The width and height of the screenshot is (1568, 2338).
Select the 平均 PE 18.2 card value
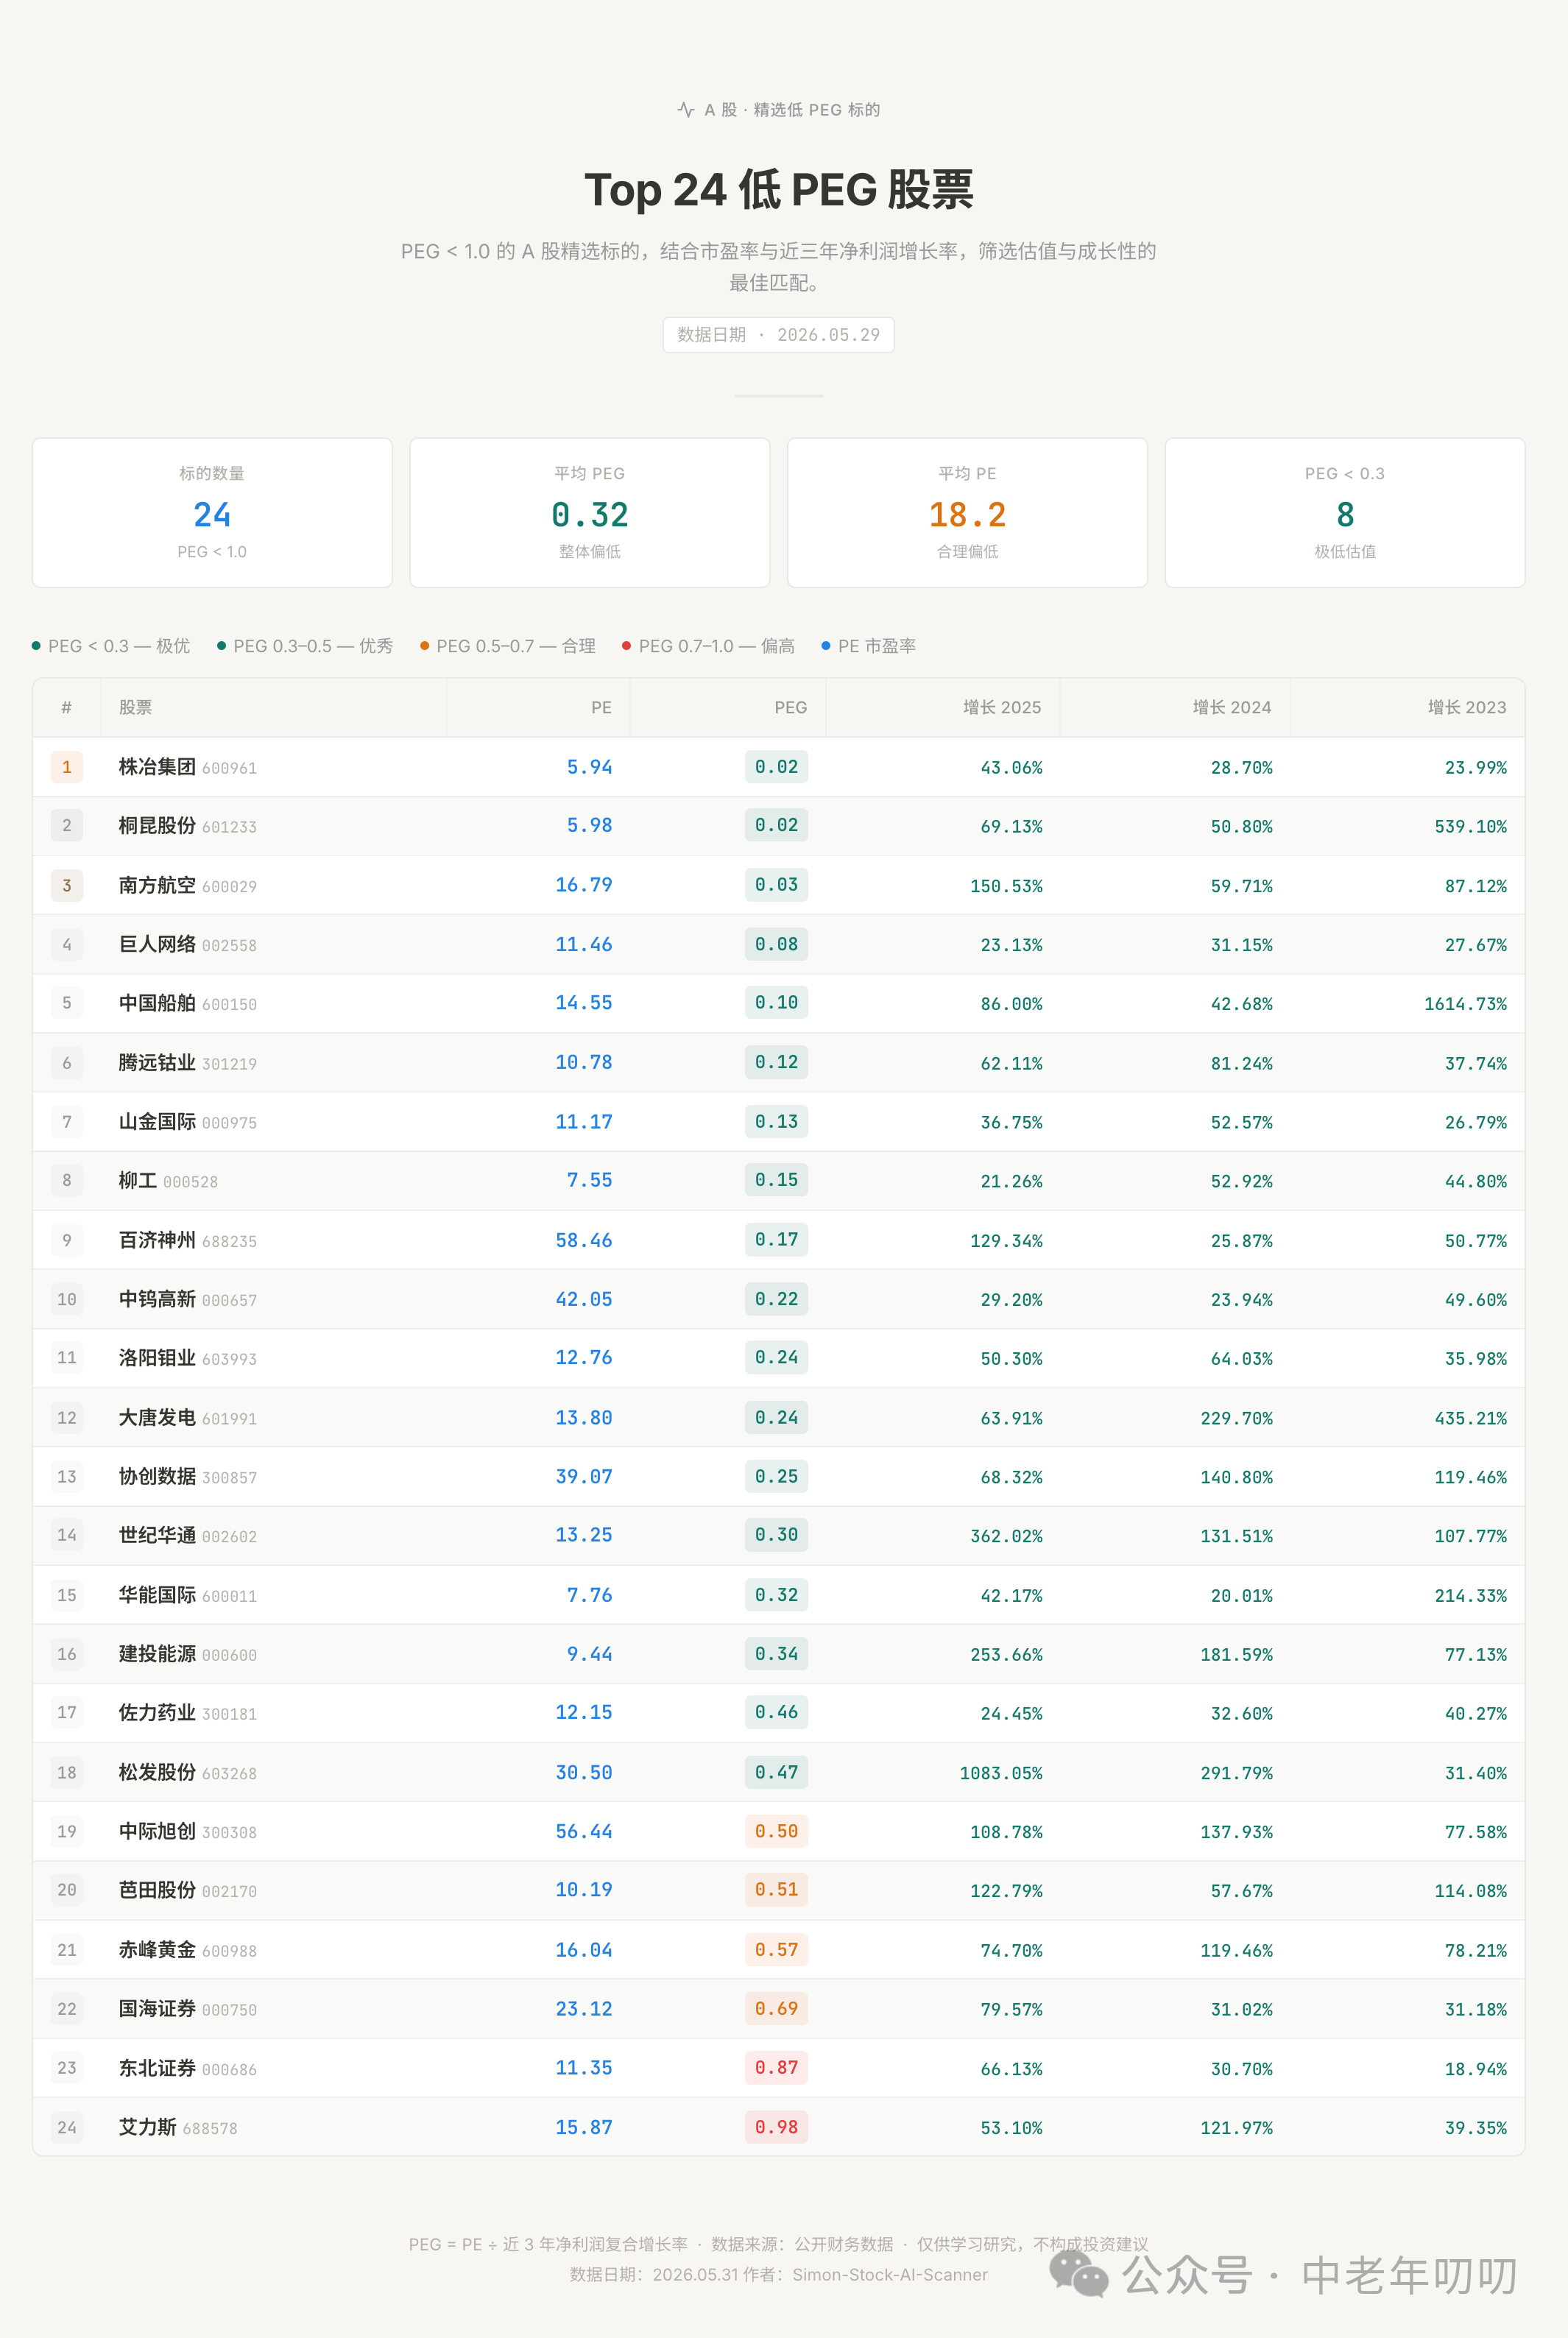click(x=967, y=514)
